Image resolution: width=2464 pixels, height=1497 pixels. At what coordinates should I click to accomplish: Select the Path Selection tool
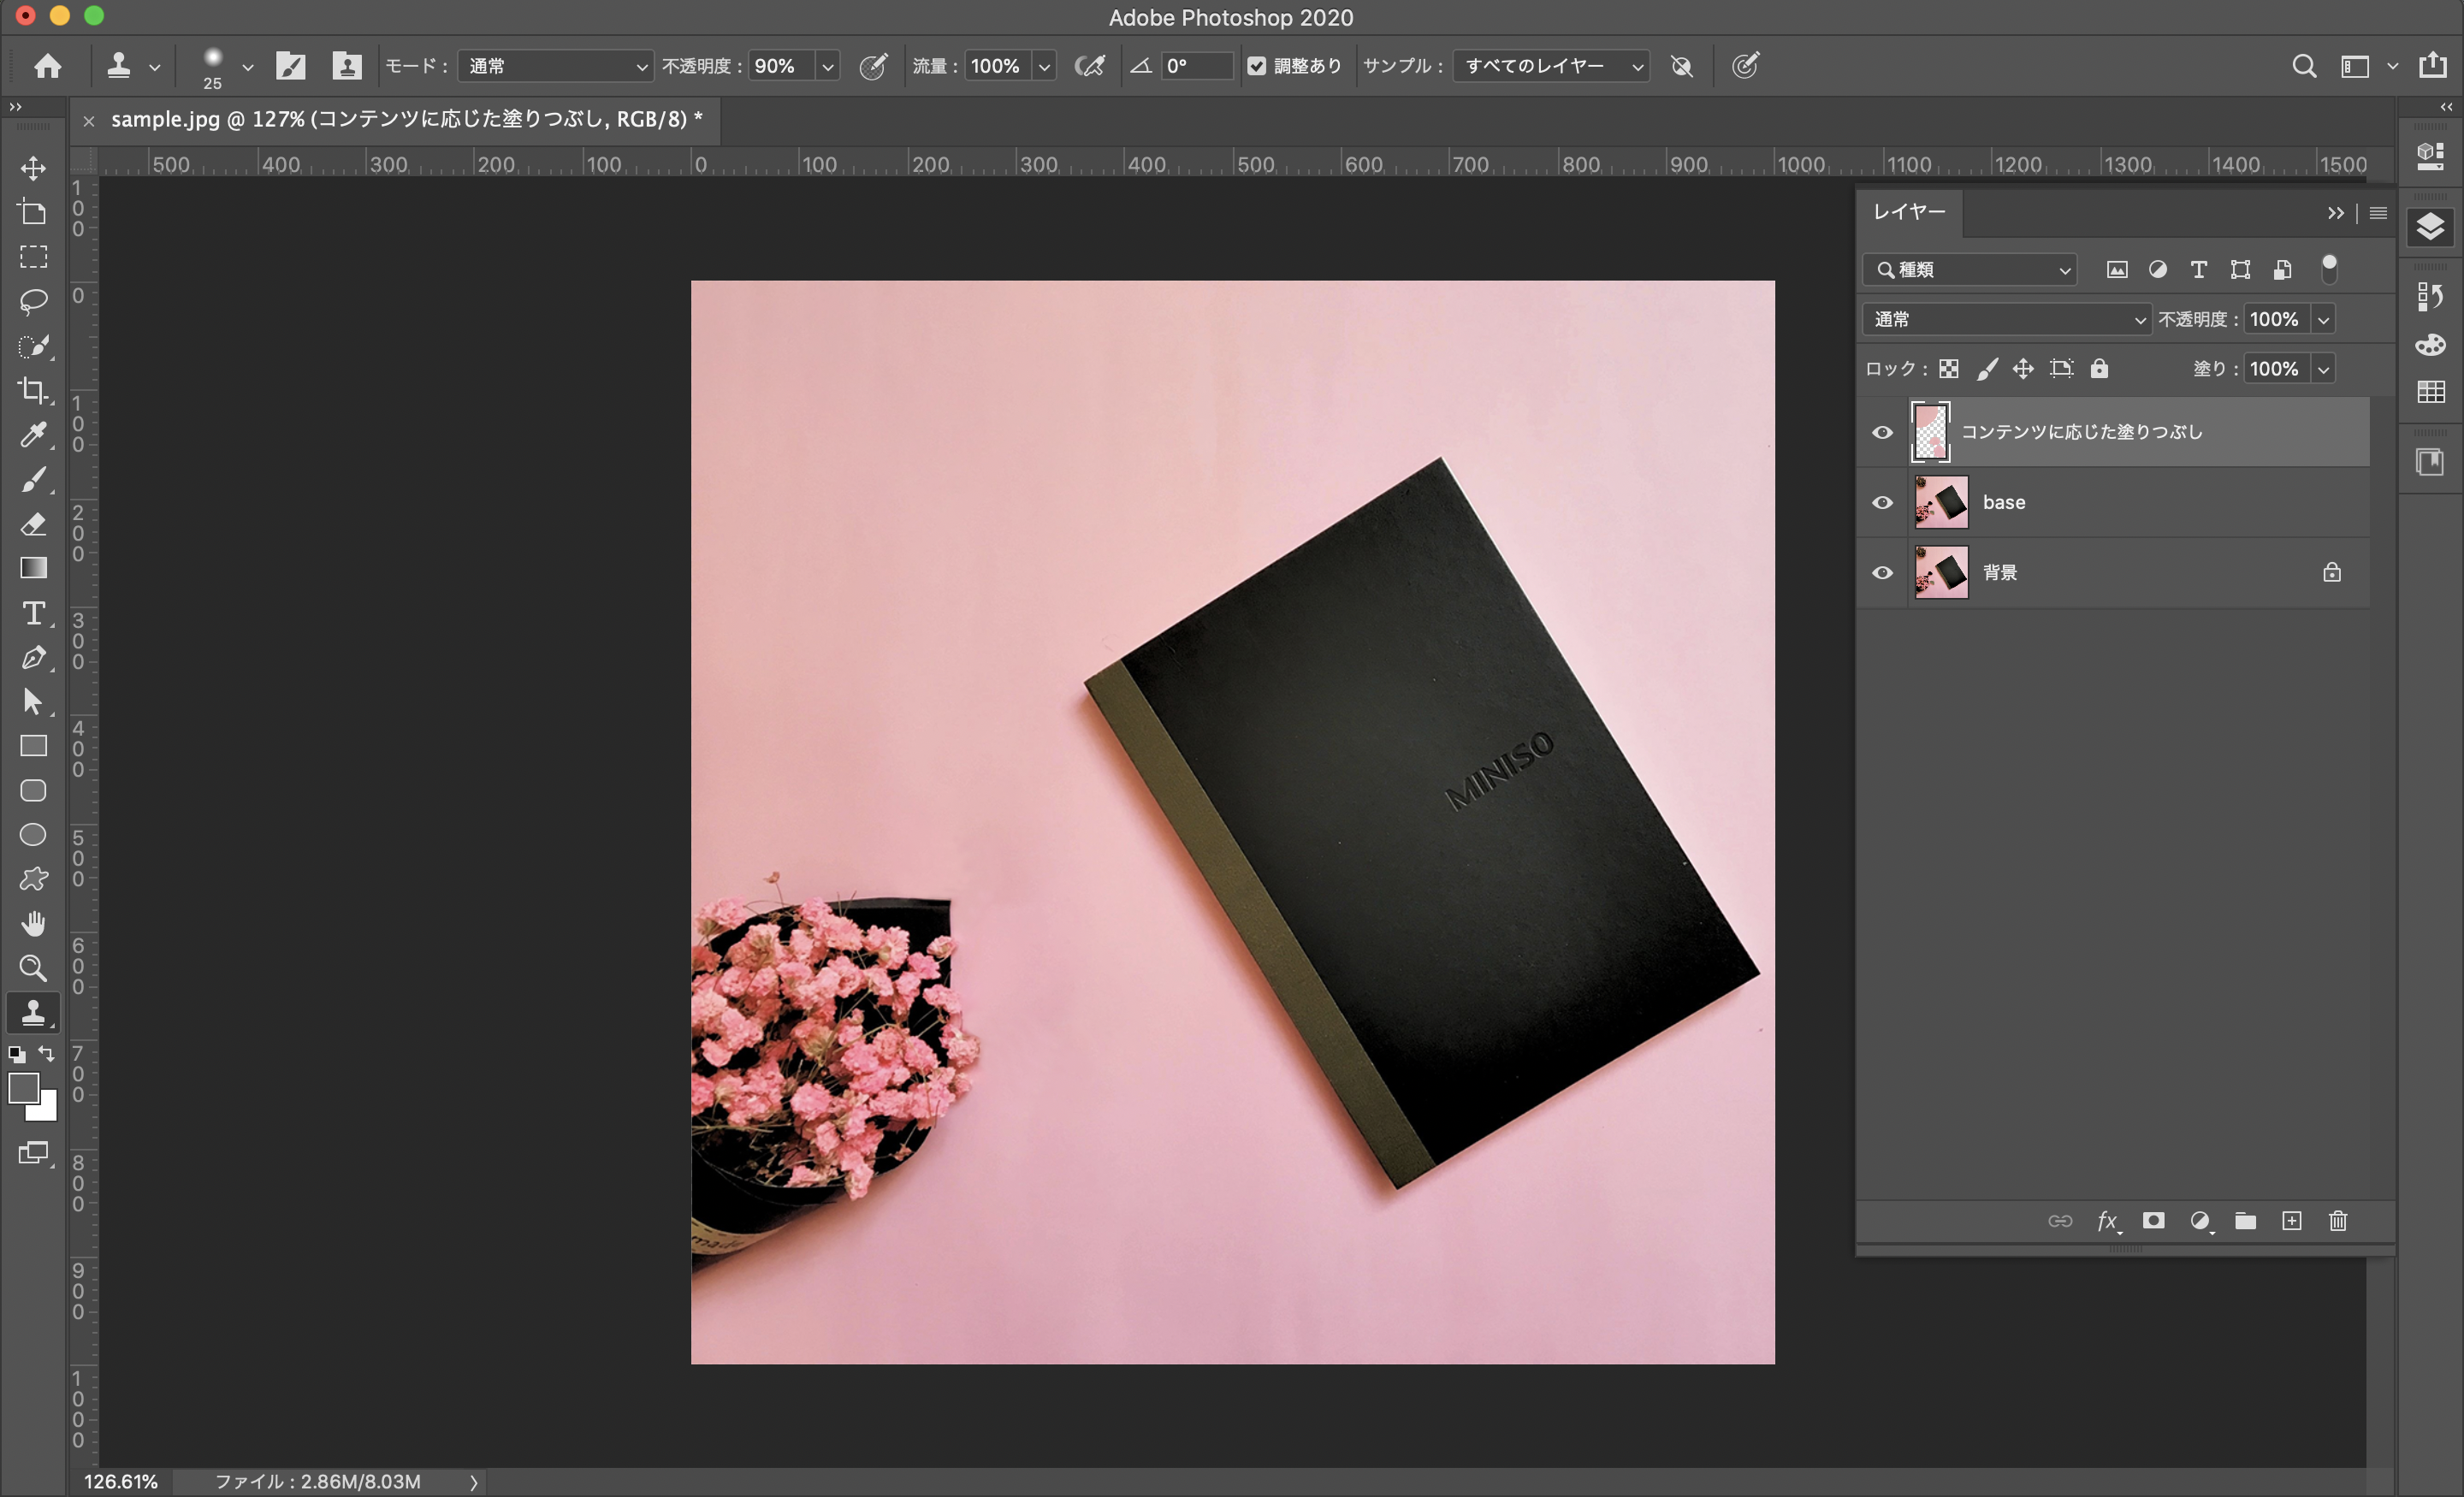coord(33,702)
